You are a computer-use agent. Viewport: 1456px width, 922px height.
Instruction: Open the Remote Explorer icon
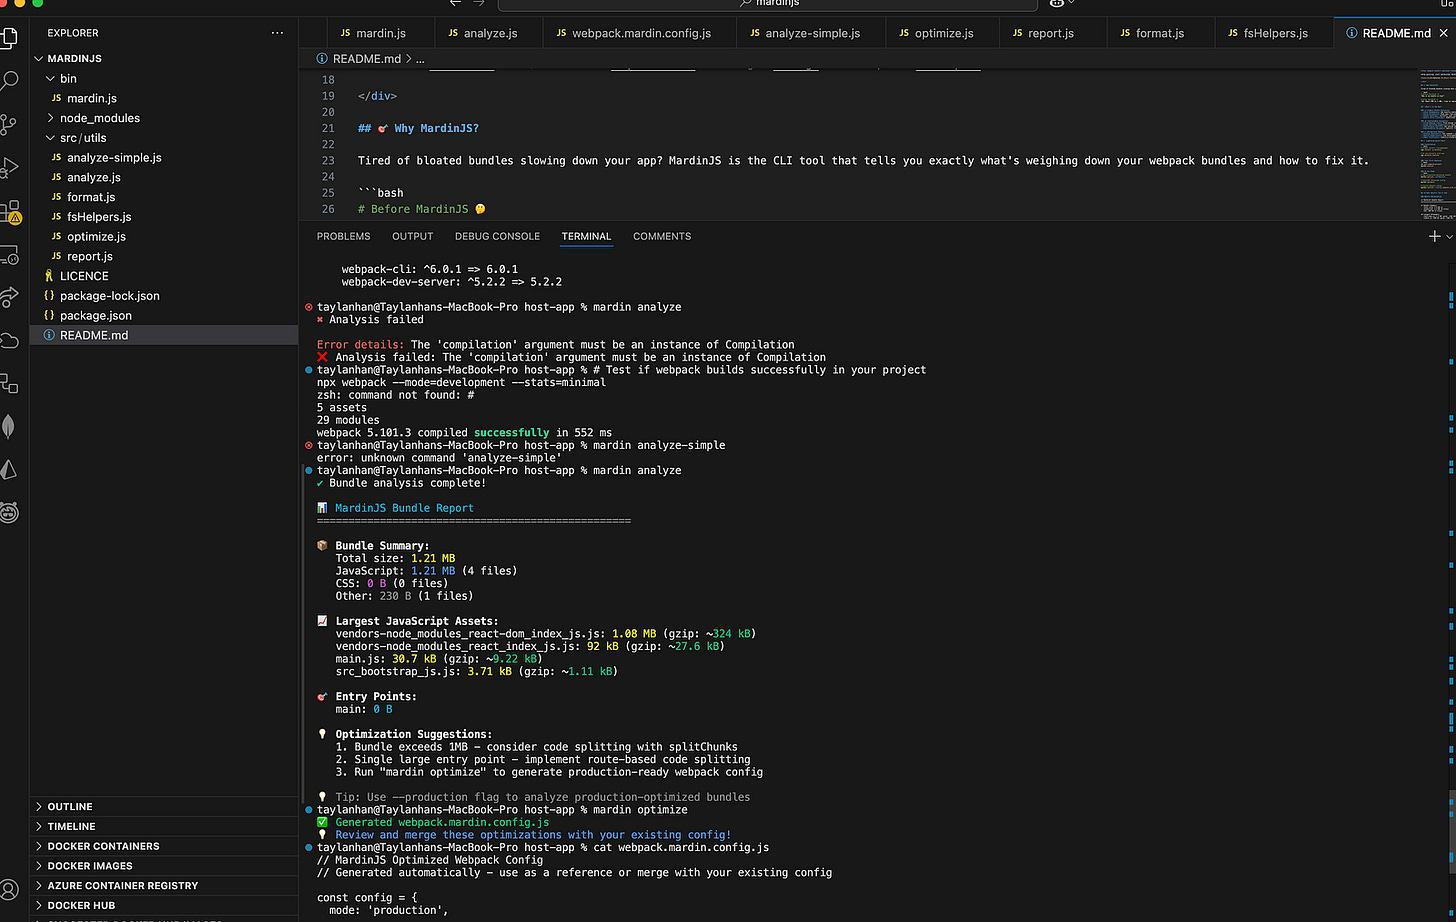pos(9,255)
